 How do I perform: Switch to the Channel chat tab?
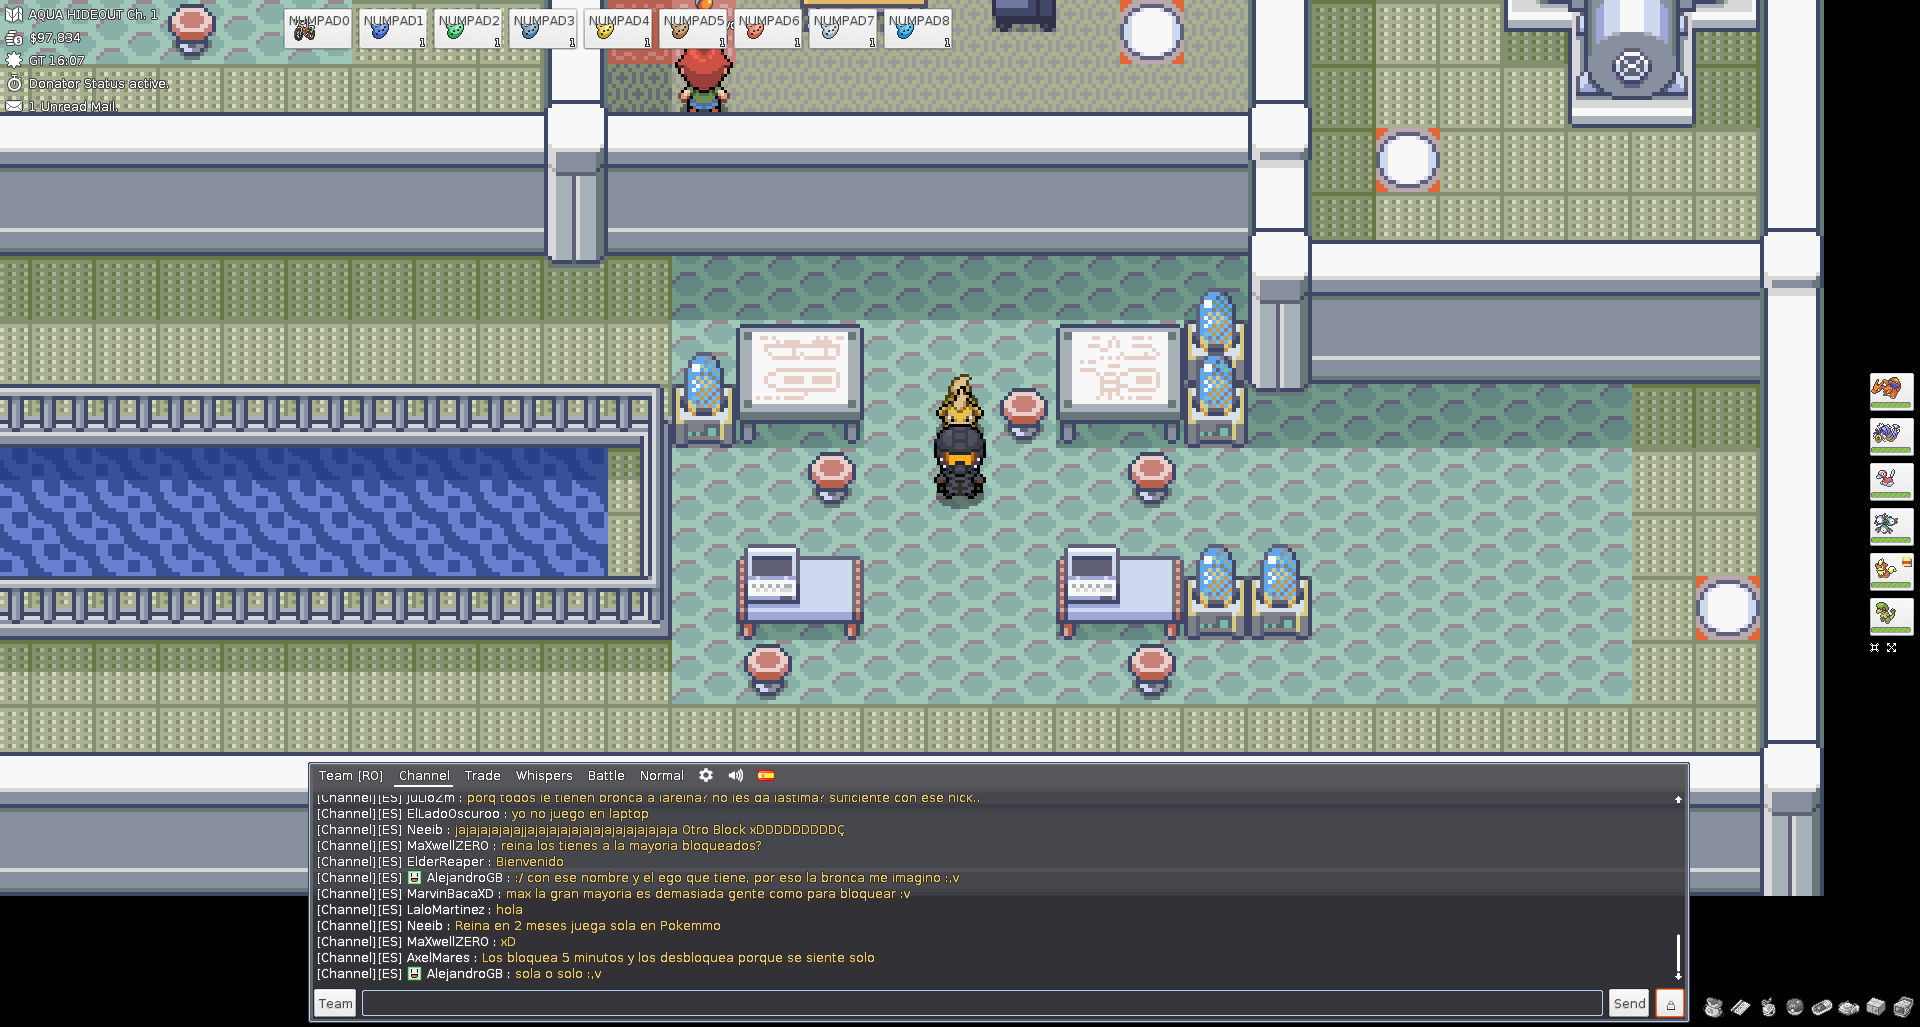click(424, 775)
